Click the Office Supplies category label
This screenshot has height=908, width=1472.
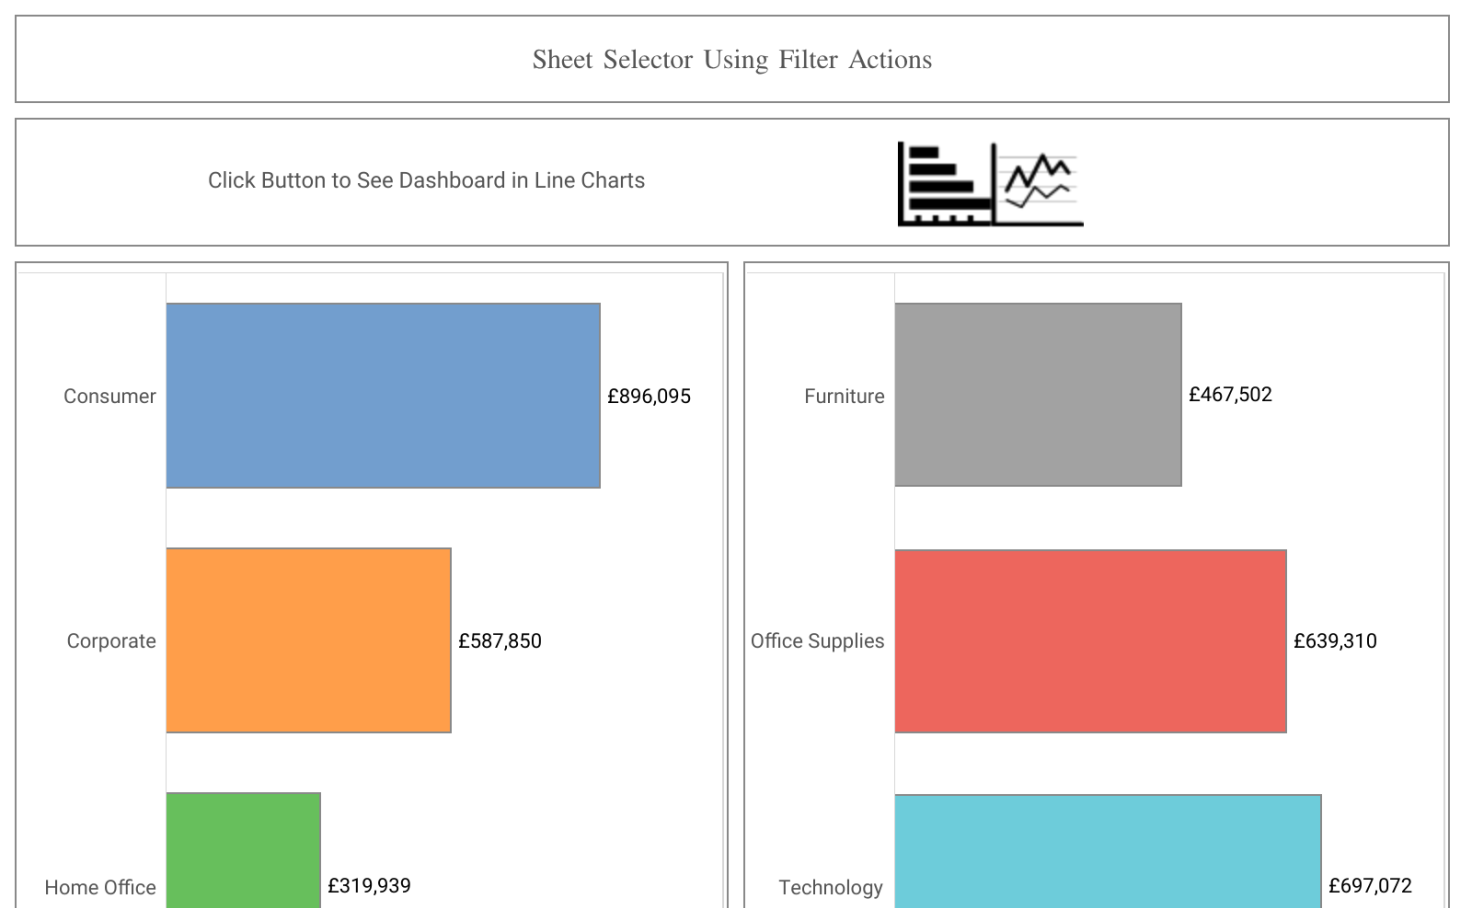click(x=817, y=641)
